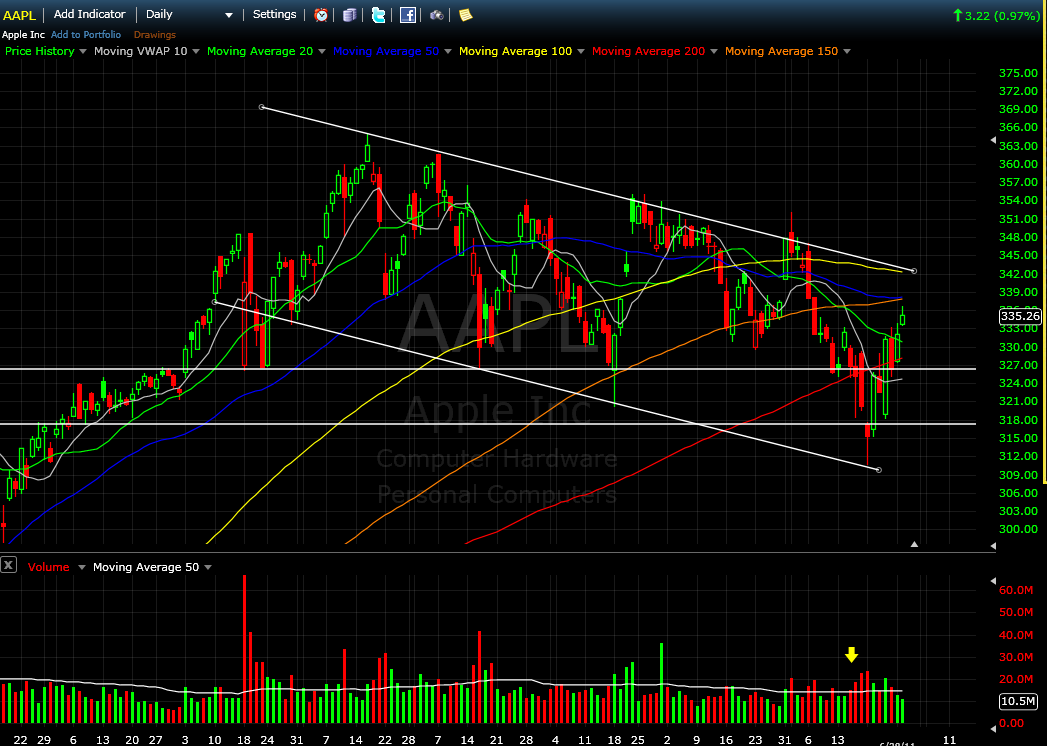Expand the Price History indicator menu
This screenshot has height=746, width=1047.
click(x=83, y=51)
